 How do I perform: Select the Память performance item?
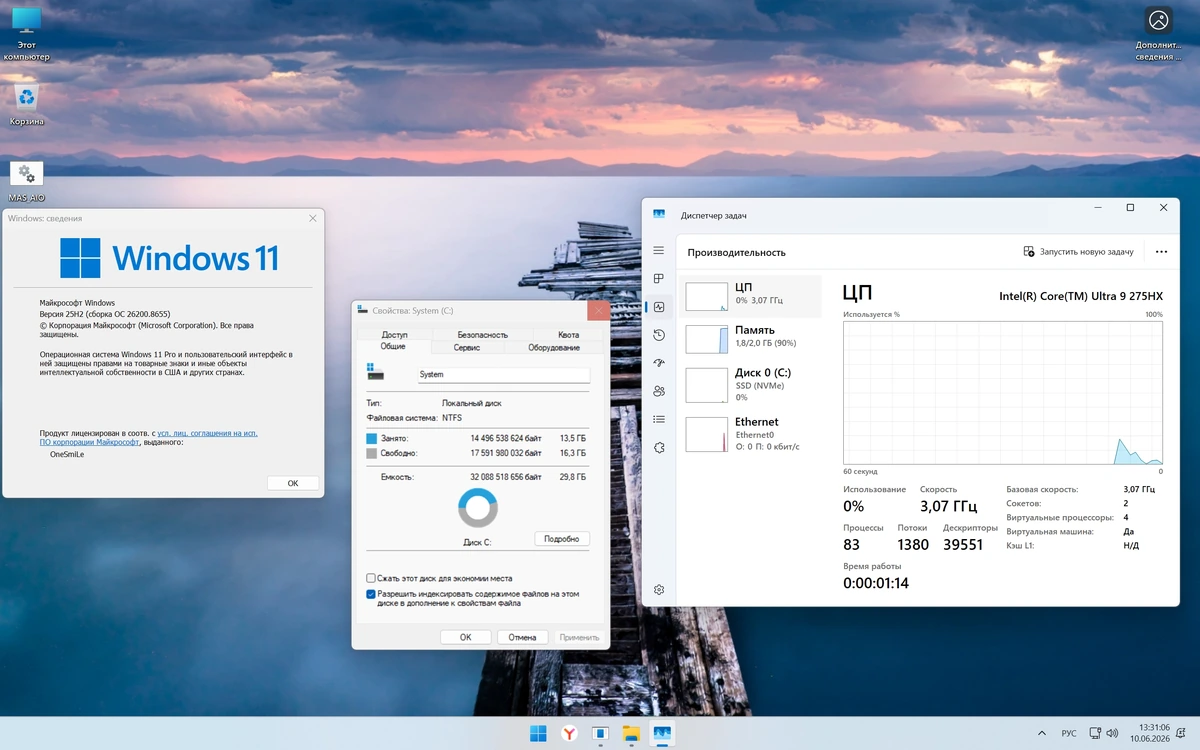coord(750,338)
